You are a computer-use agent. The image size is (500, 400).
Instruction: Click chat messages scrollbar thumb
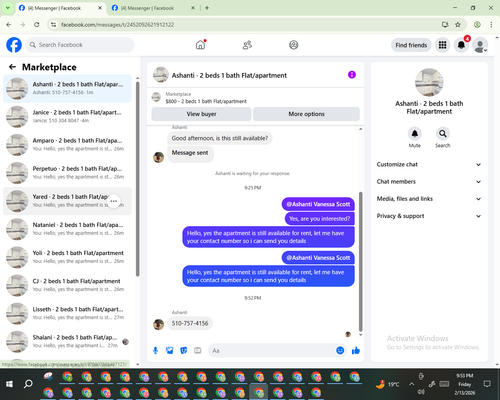(x=360, y=261)
